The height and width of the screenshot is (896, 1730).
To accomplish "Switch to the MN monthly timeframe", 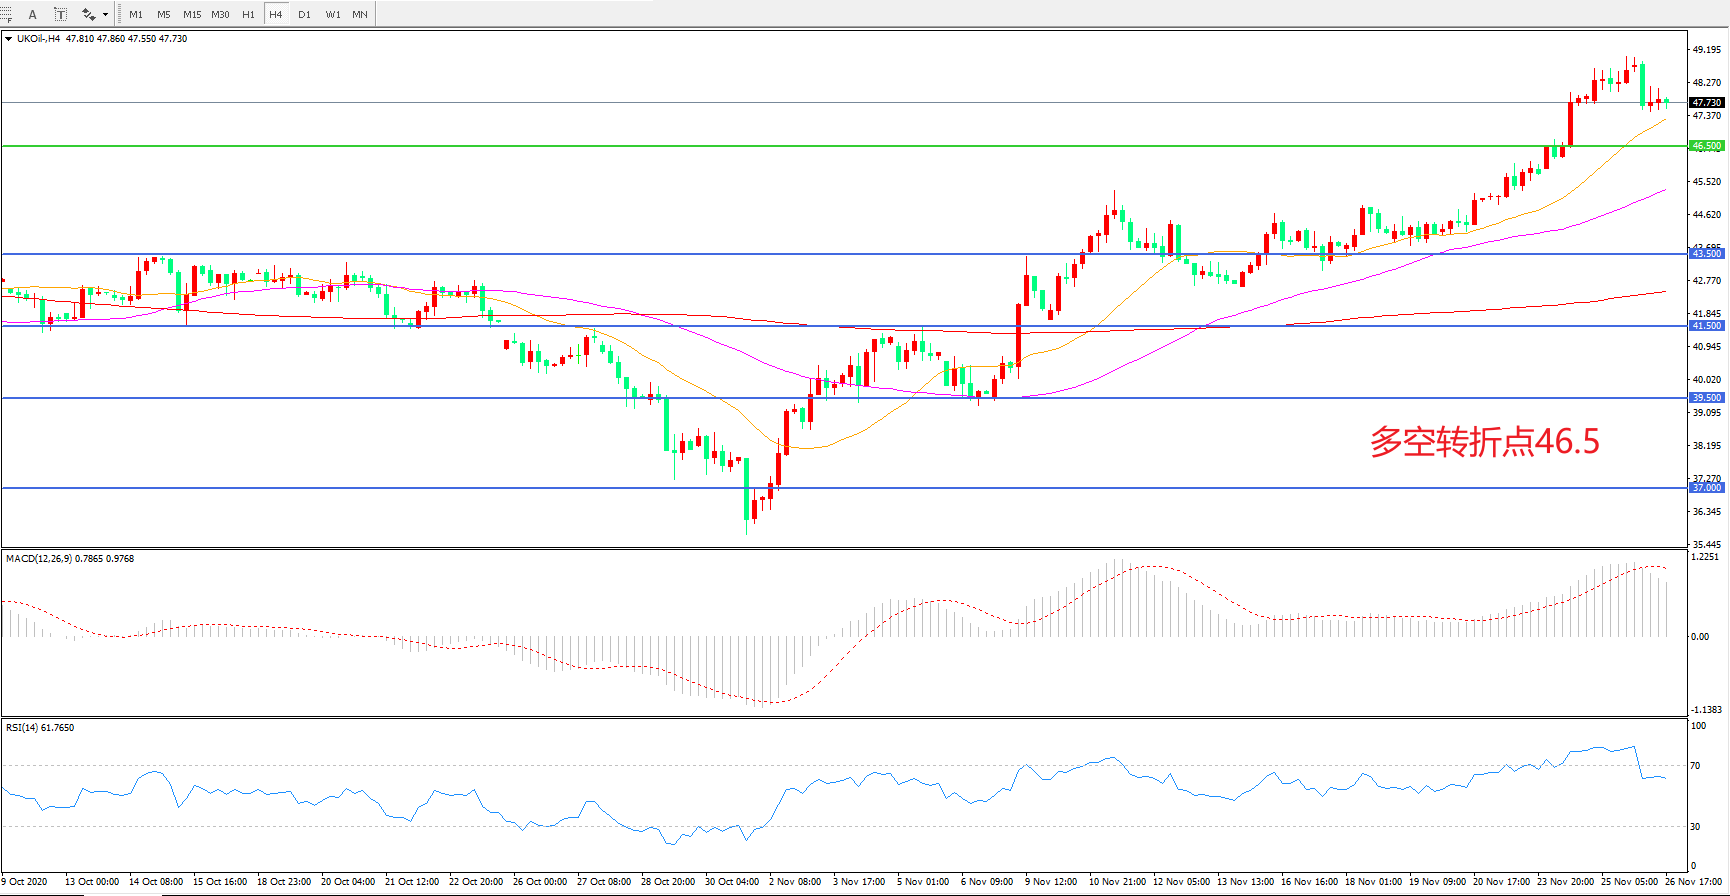I will [x=360, y=14].
